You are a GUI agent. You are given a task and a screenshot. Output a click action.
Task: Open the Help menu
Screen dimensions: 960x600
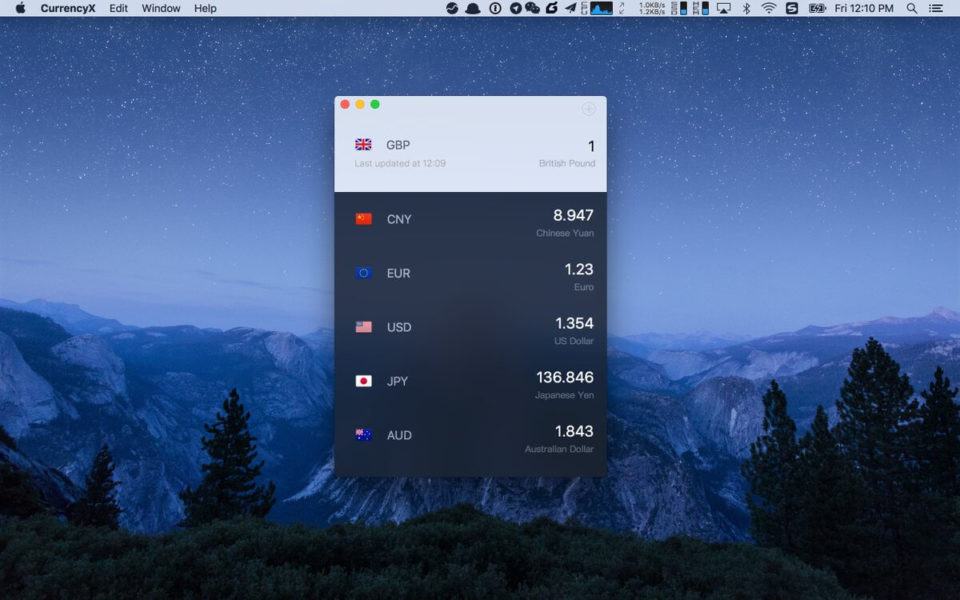pyautogui.click(x=204, y=8)
